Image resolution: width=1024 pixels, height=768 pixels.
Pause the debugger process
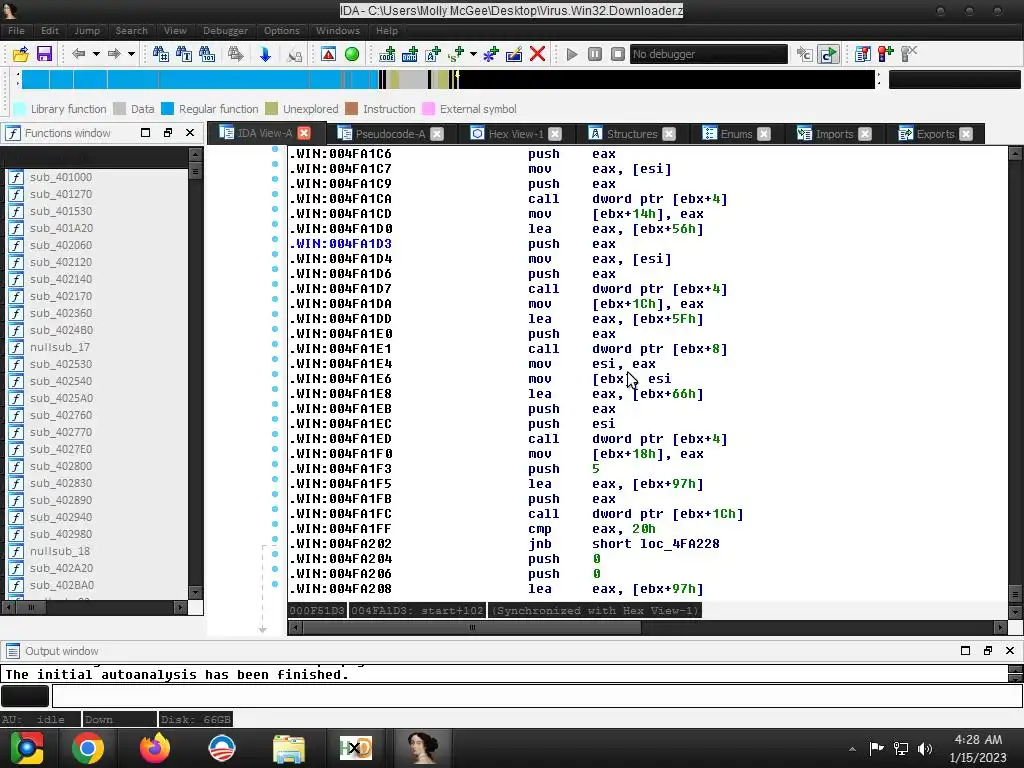point(595,54)
